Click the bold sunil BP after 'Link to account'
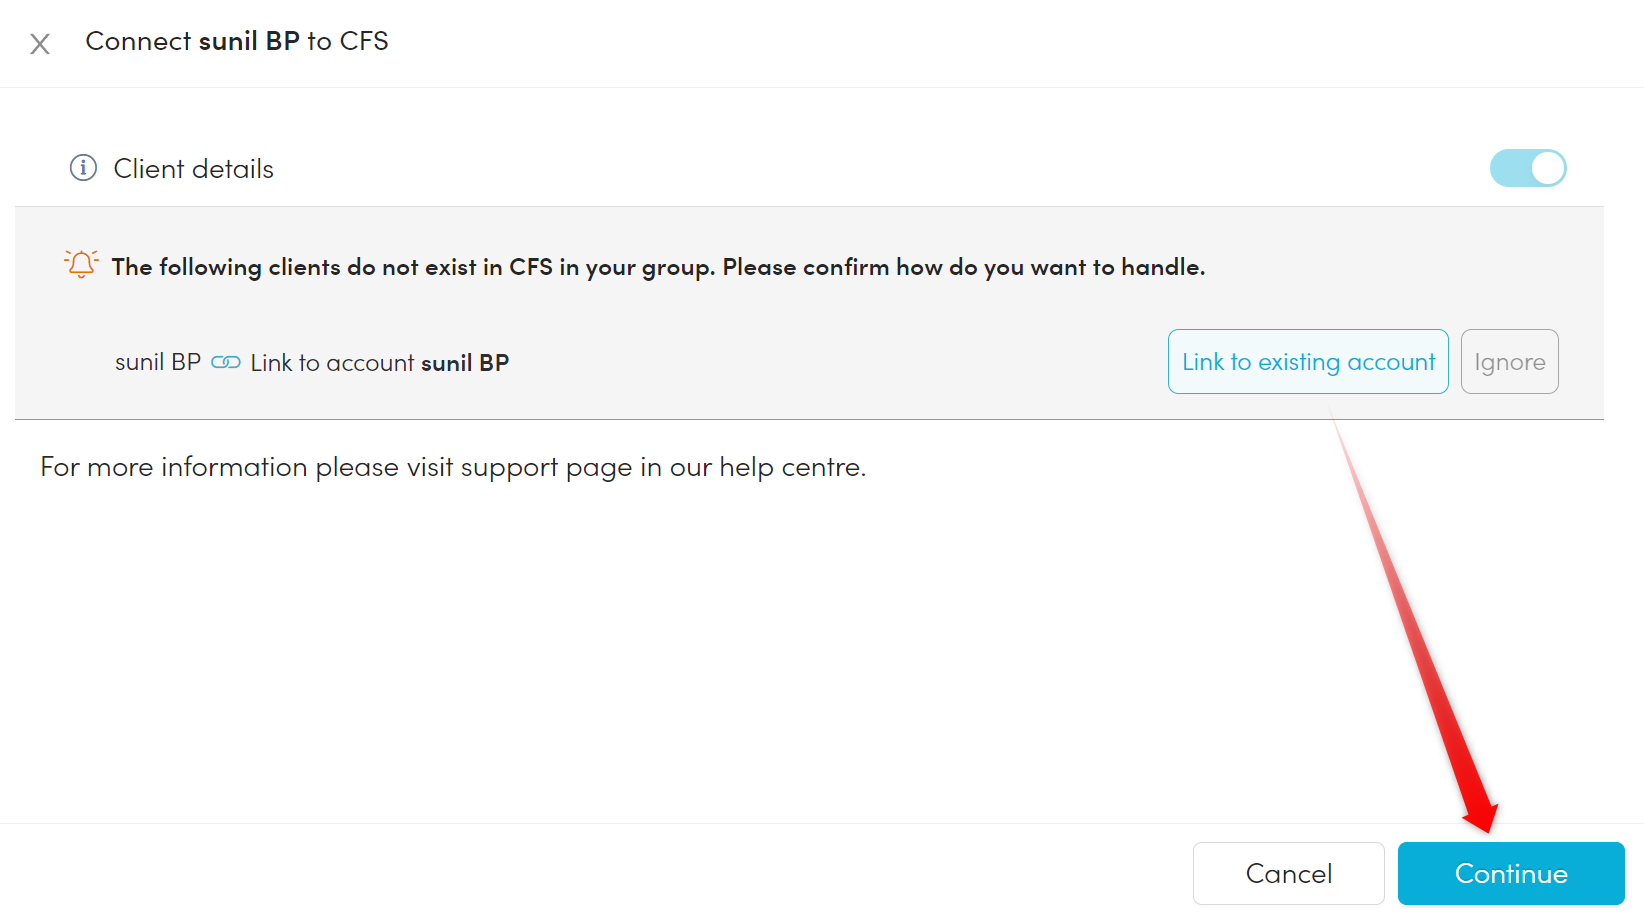Image resolution: width=1644 pixels, height=912 pixels. click(x=465, y=363)
